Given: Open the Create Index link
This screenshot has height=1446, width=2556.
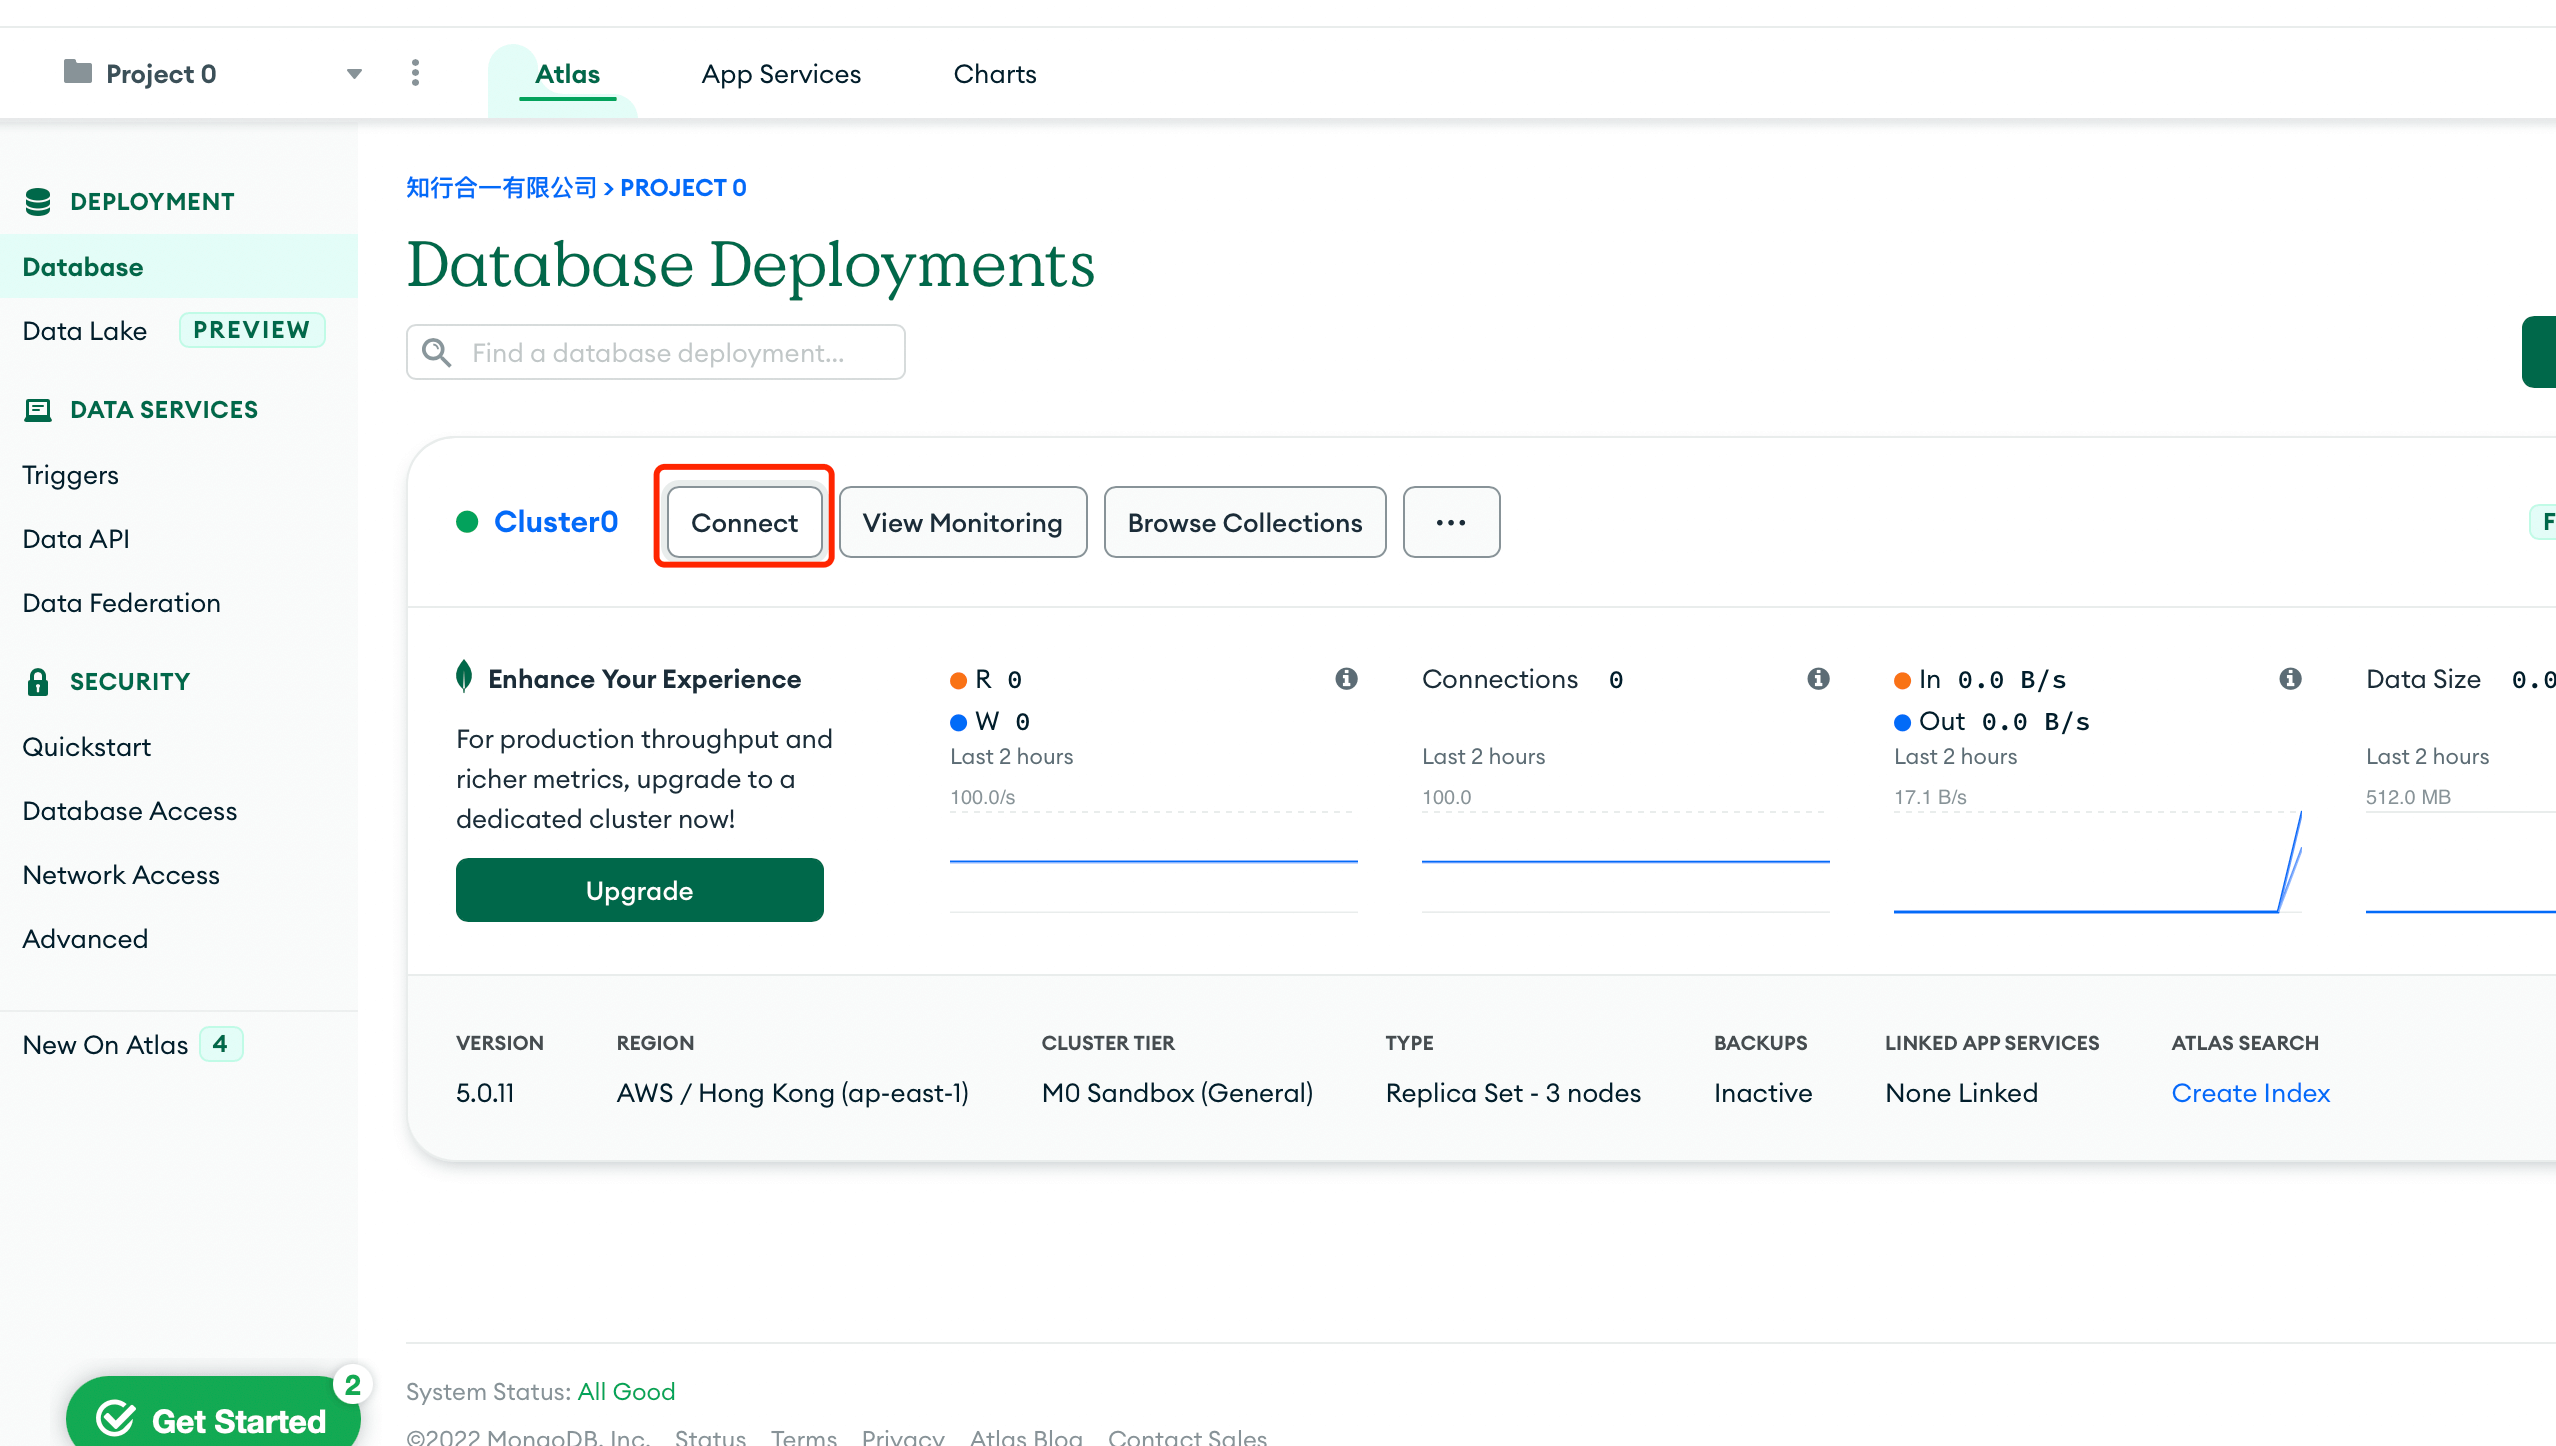Looking at the screenshot, I should pos(2250,1093).
